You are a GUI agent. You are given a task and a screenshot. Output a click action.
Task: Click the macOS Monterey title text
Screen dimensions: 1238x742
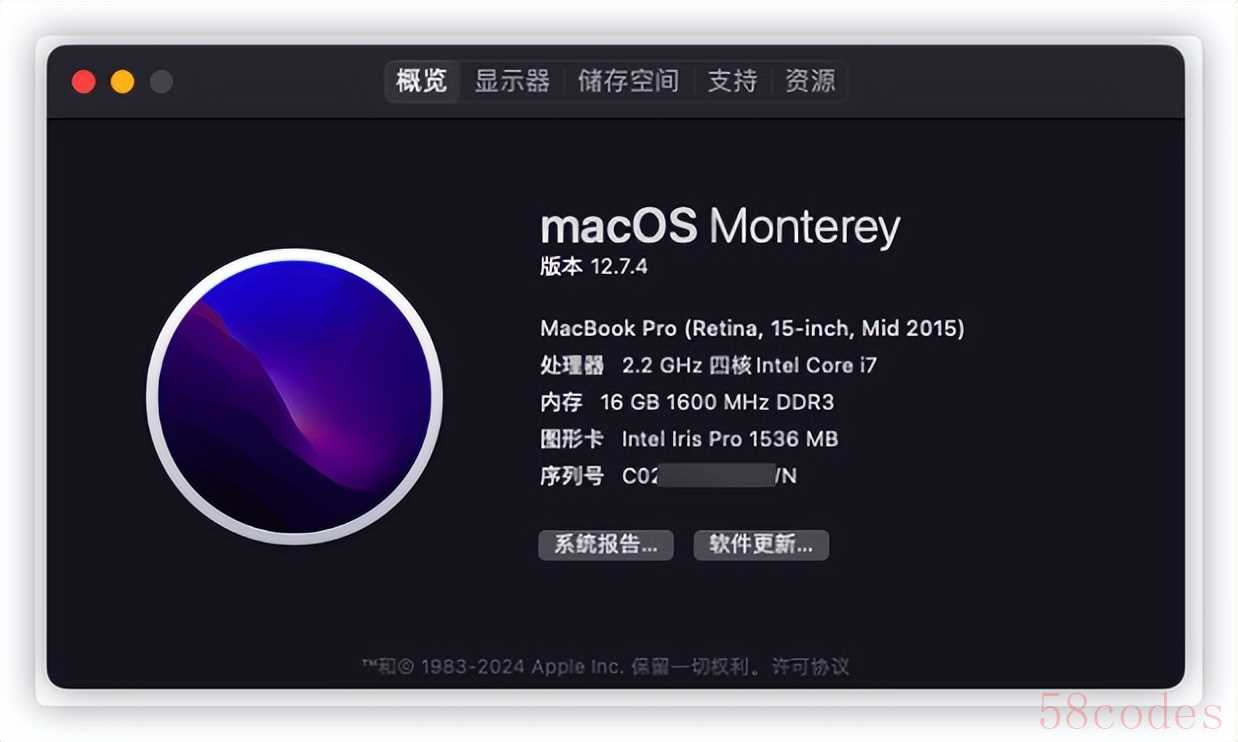[x=720, y=228]
